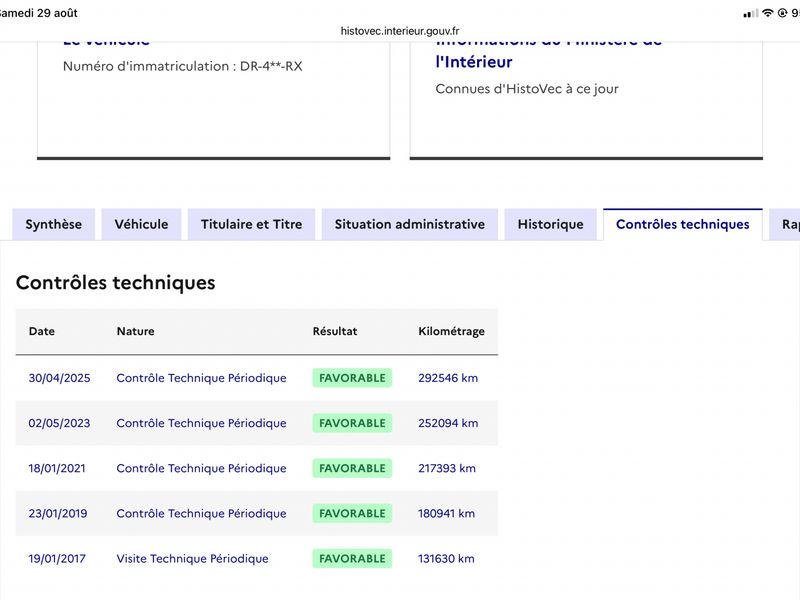The width and height of the screenshot is (800, 600).
Task: Click Contrôle Technique Périodique in the 18/01/2021 row
Action: point(202,468)
